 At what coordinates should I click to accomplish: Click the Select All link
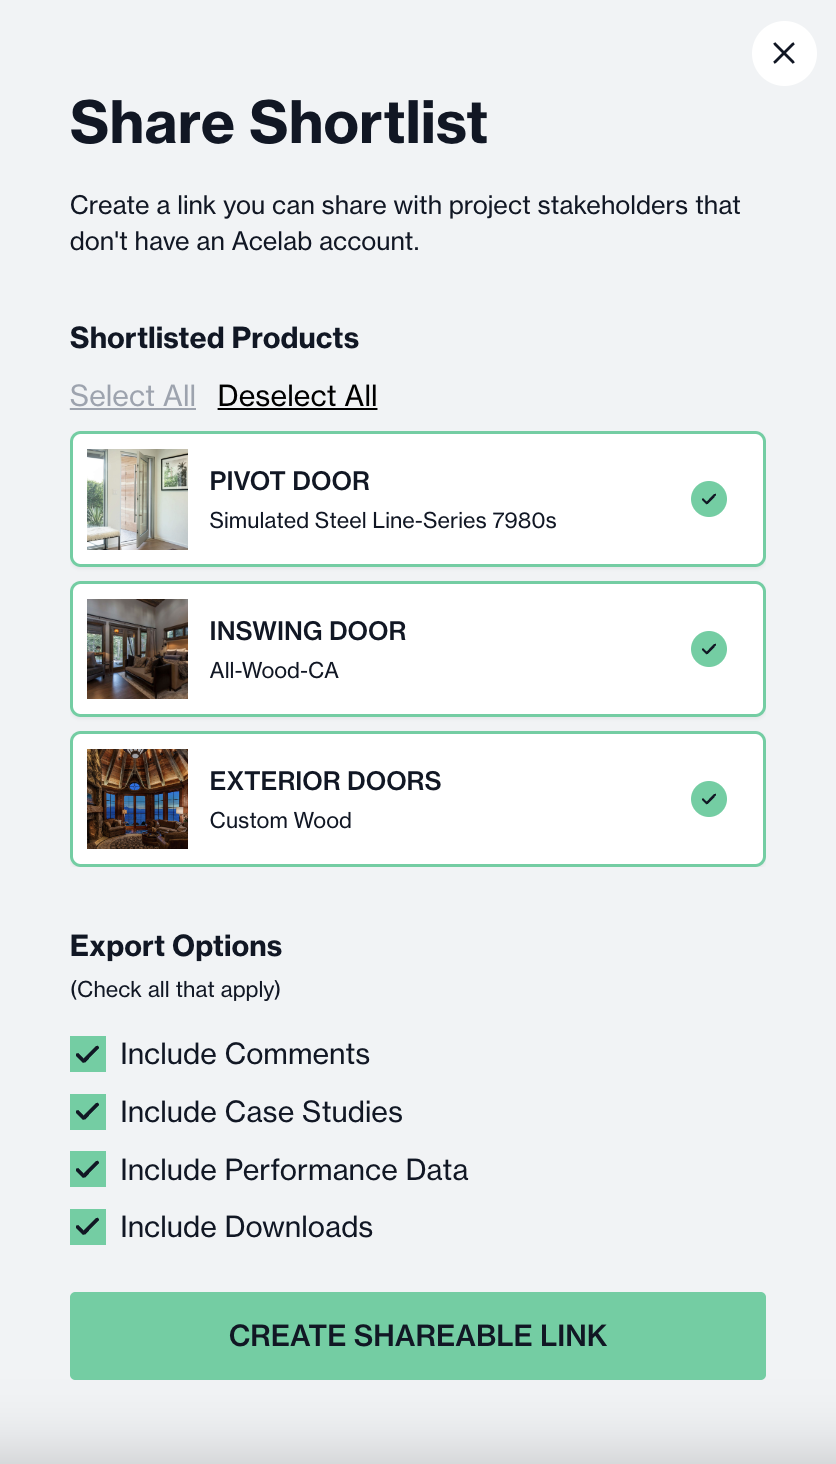[x=133, y=396]
